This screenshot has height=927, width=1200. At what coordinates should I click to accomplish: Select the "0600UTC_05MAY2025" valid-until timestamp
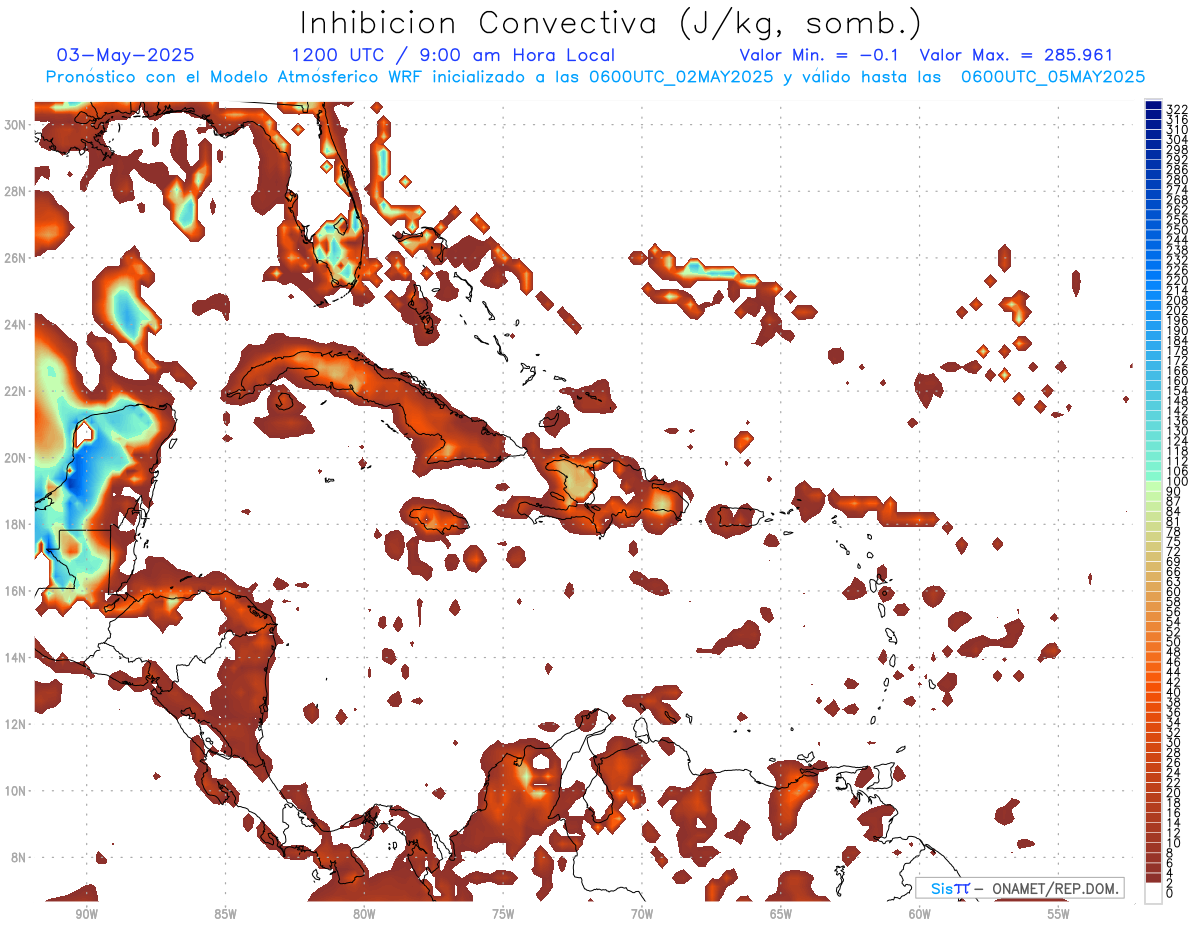(1053, 77)
